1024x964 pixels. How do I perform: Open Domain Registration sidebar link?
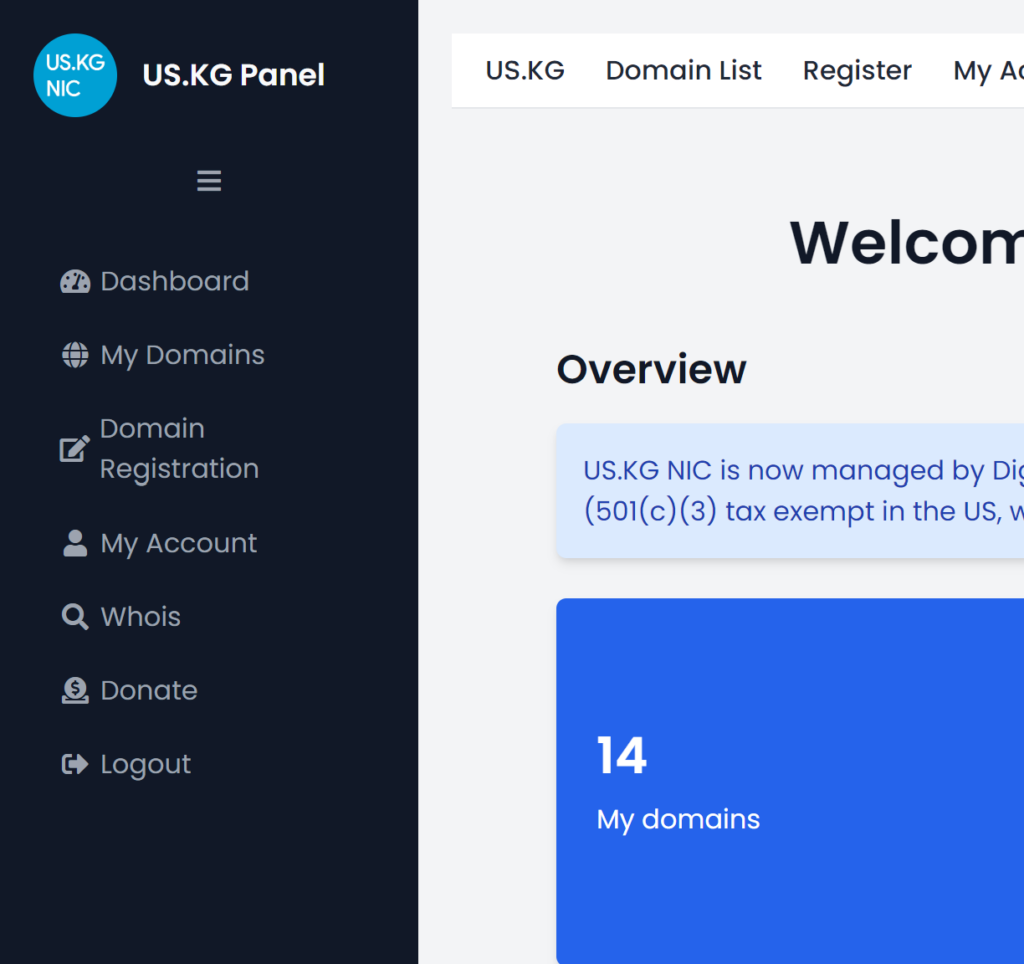(x=159, y=449)
